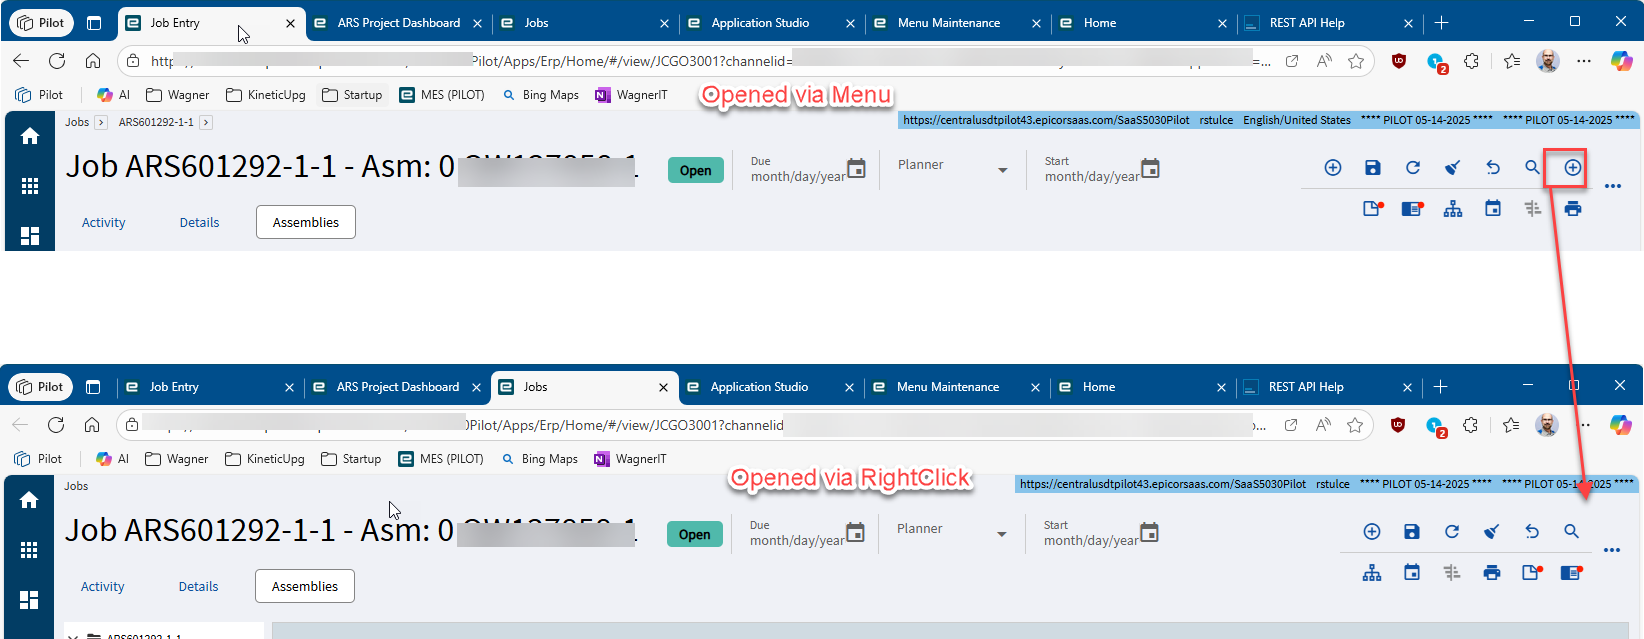The image size is (1644, 639).
Task: Click favorites star in top browser address bar
Action: [1356, 61]
